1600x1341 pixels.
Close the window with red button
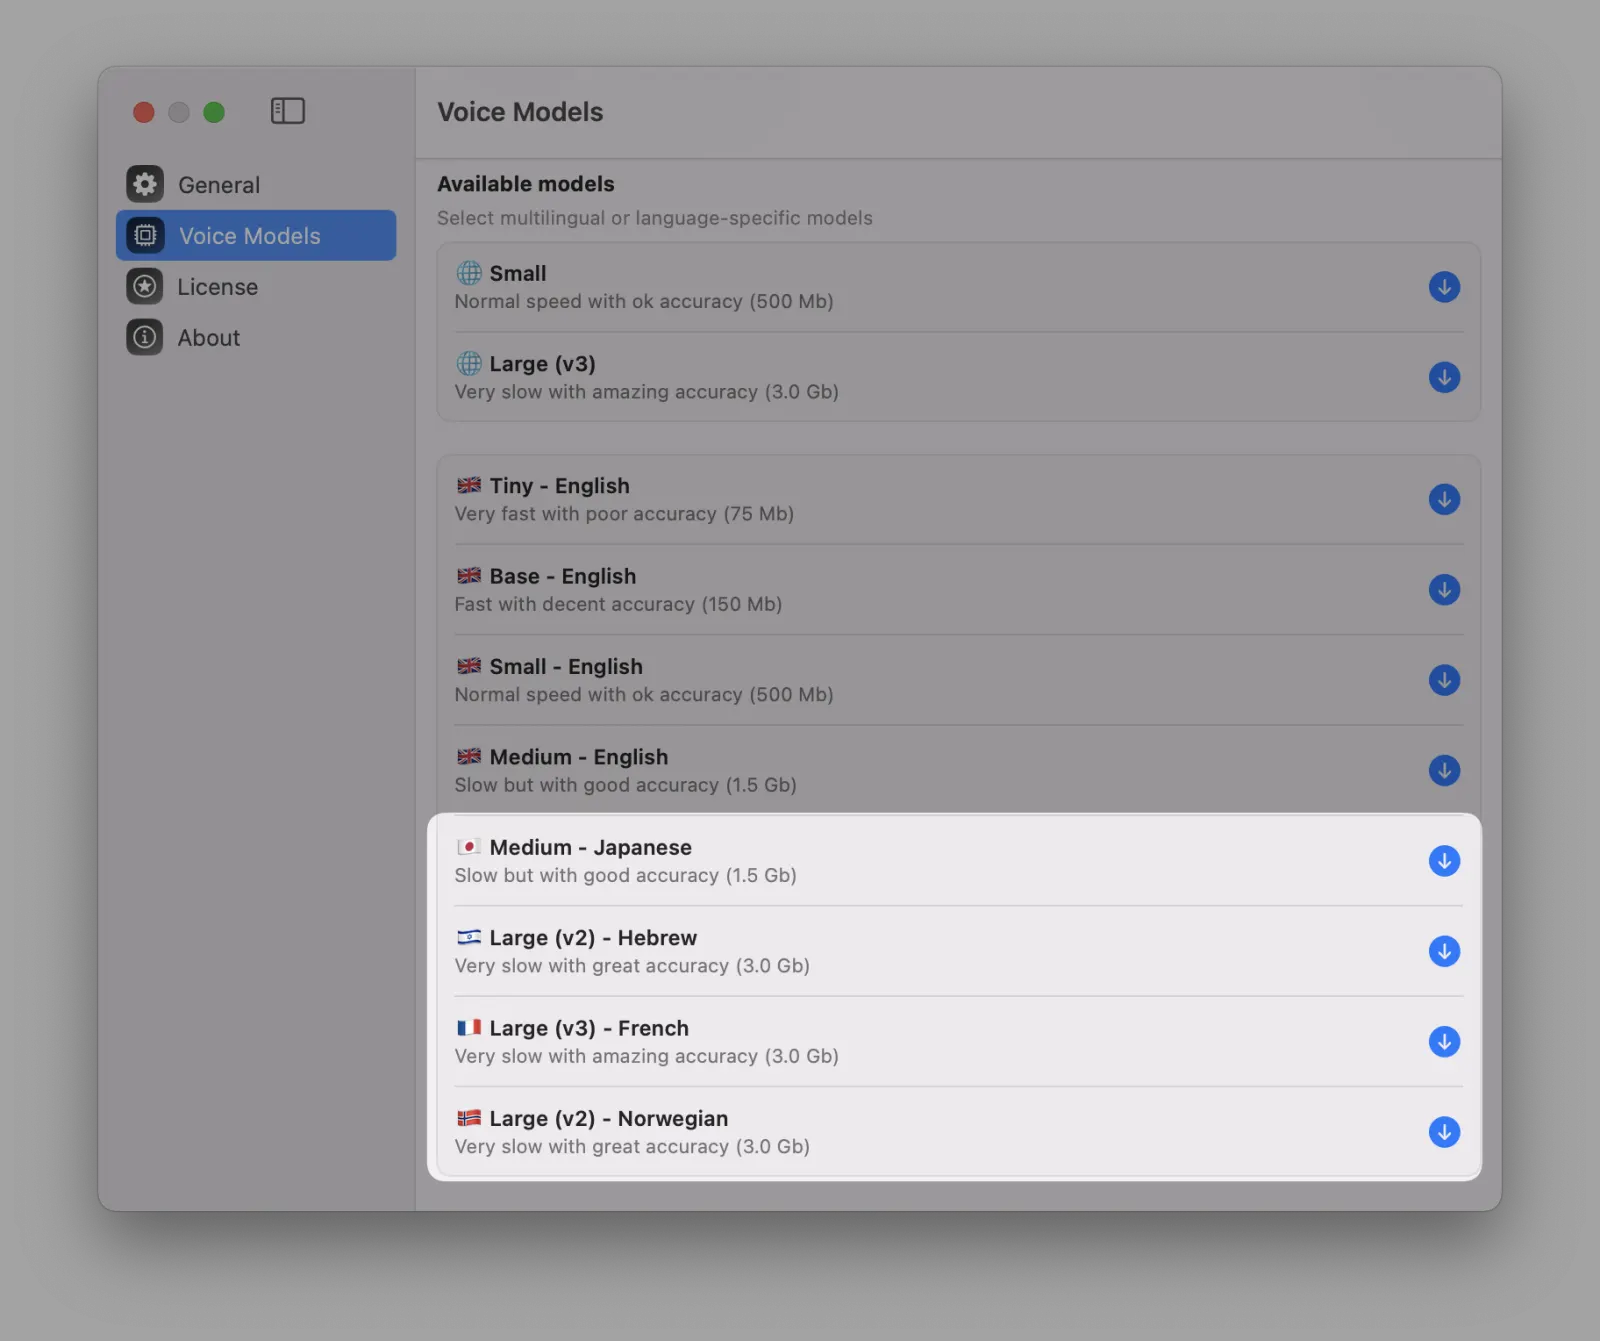click(144, 112)
